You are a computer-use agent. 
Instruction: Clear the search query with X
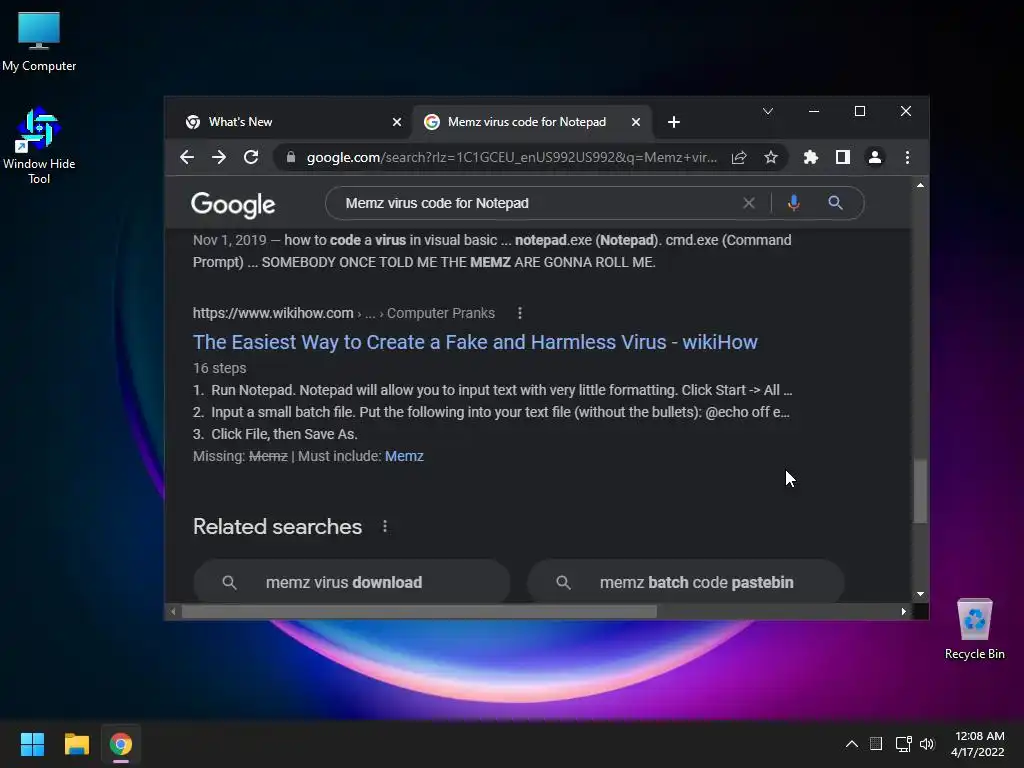(x=749, y=203)
